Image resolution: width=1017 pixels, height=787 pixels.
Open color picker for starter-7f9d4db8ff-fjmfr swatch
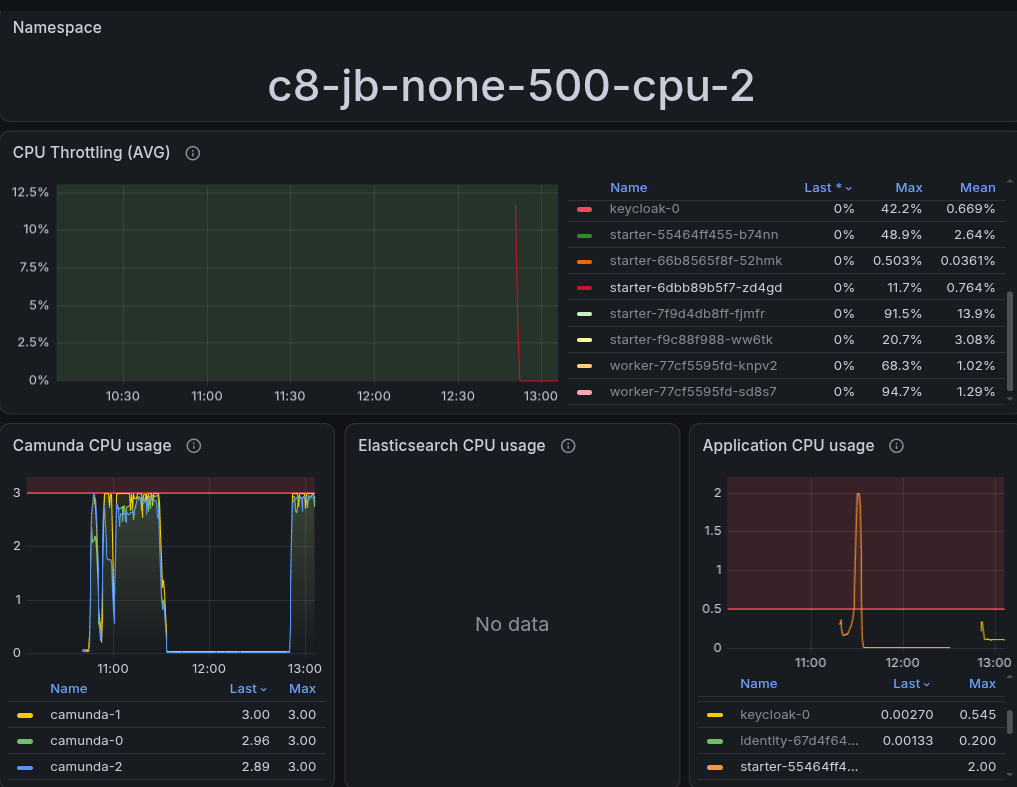pos(584,313)
